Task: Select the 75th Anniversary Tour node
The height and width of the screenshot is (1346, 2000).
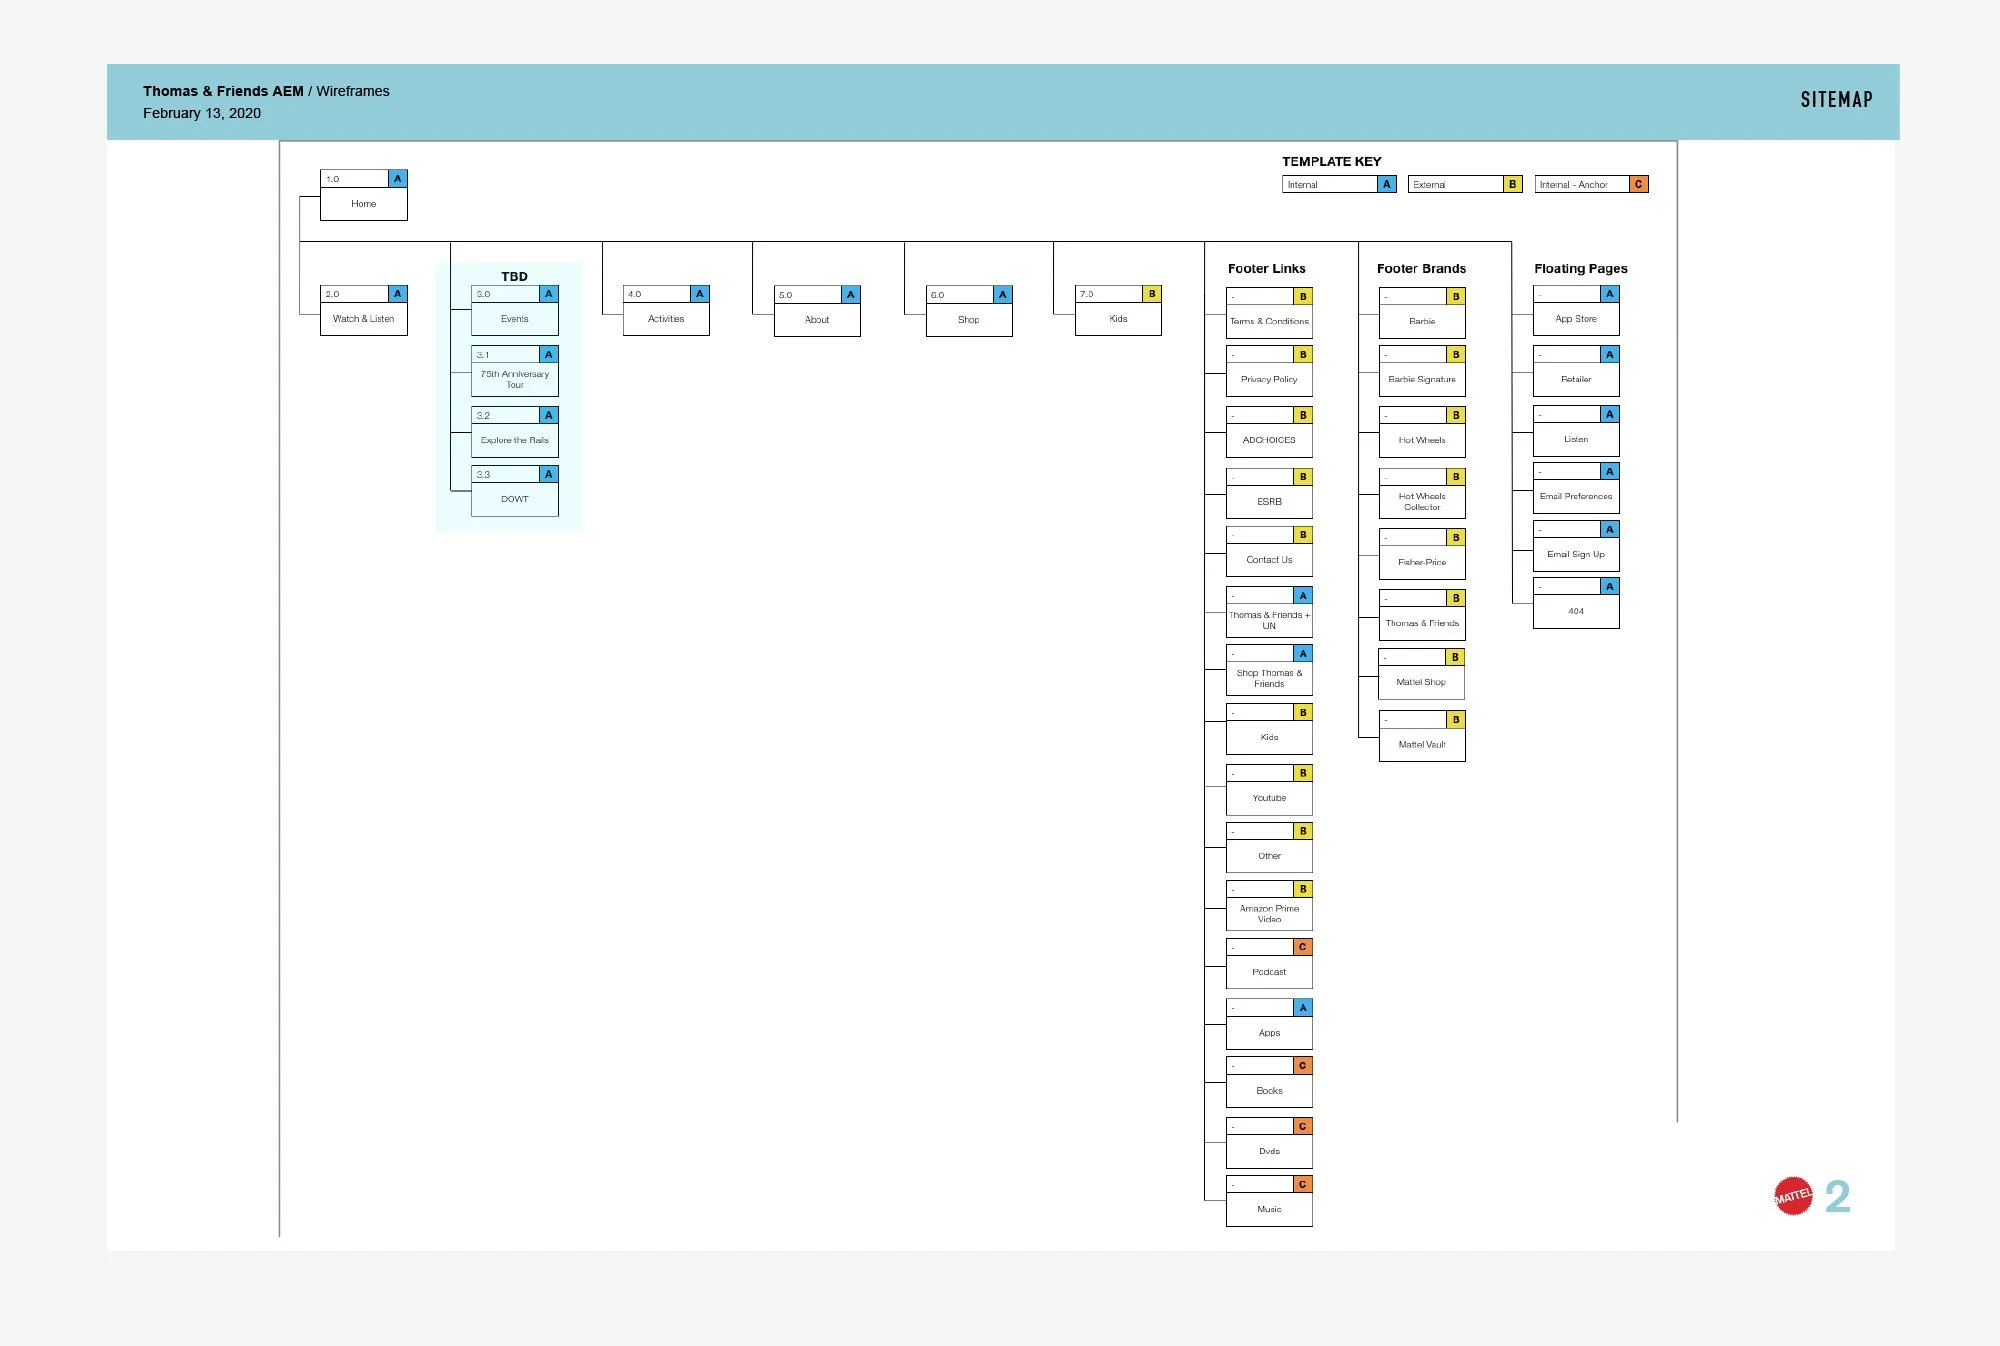Action: point(515,379)
